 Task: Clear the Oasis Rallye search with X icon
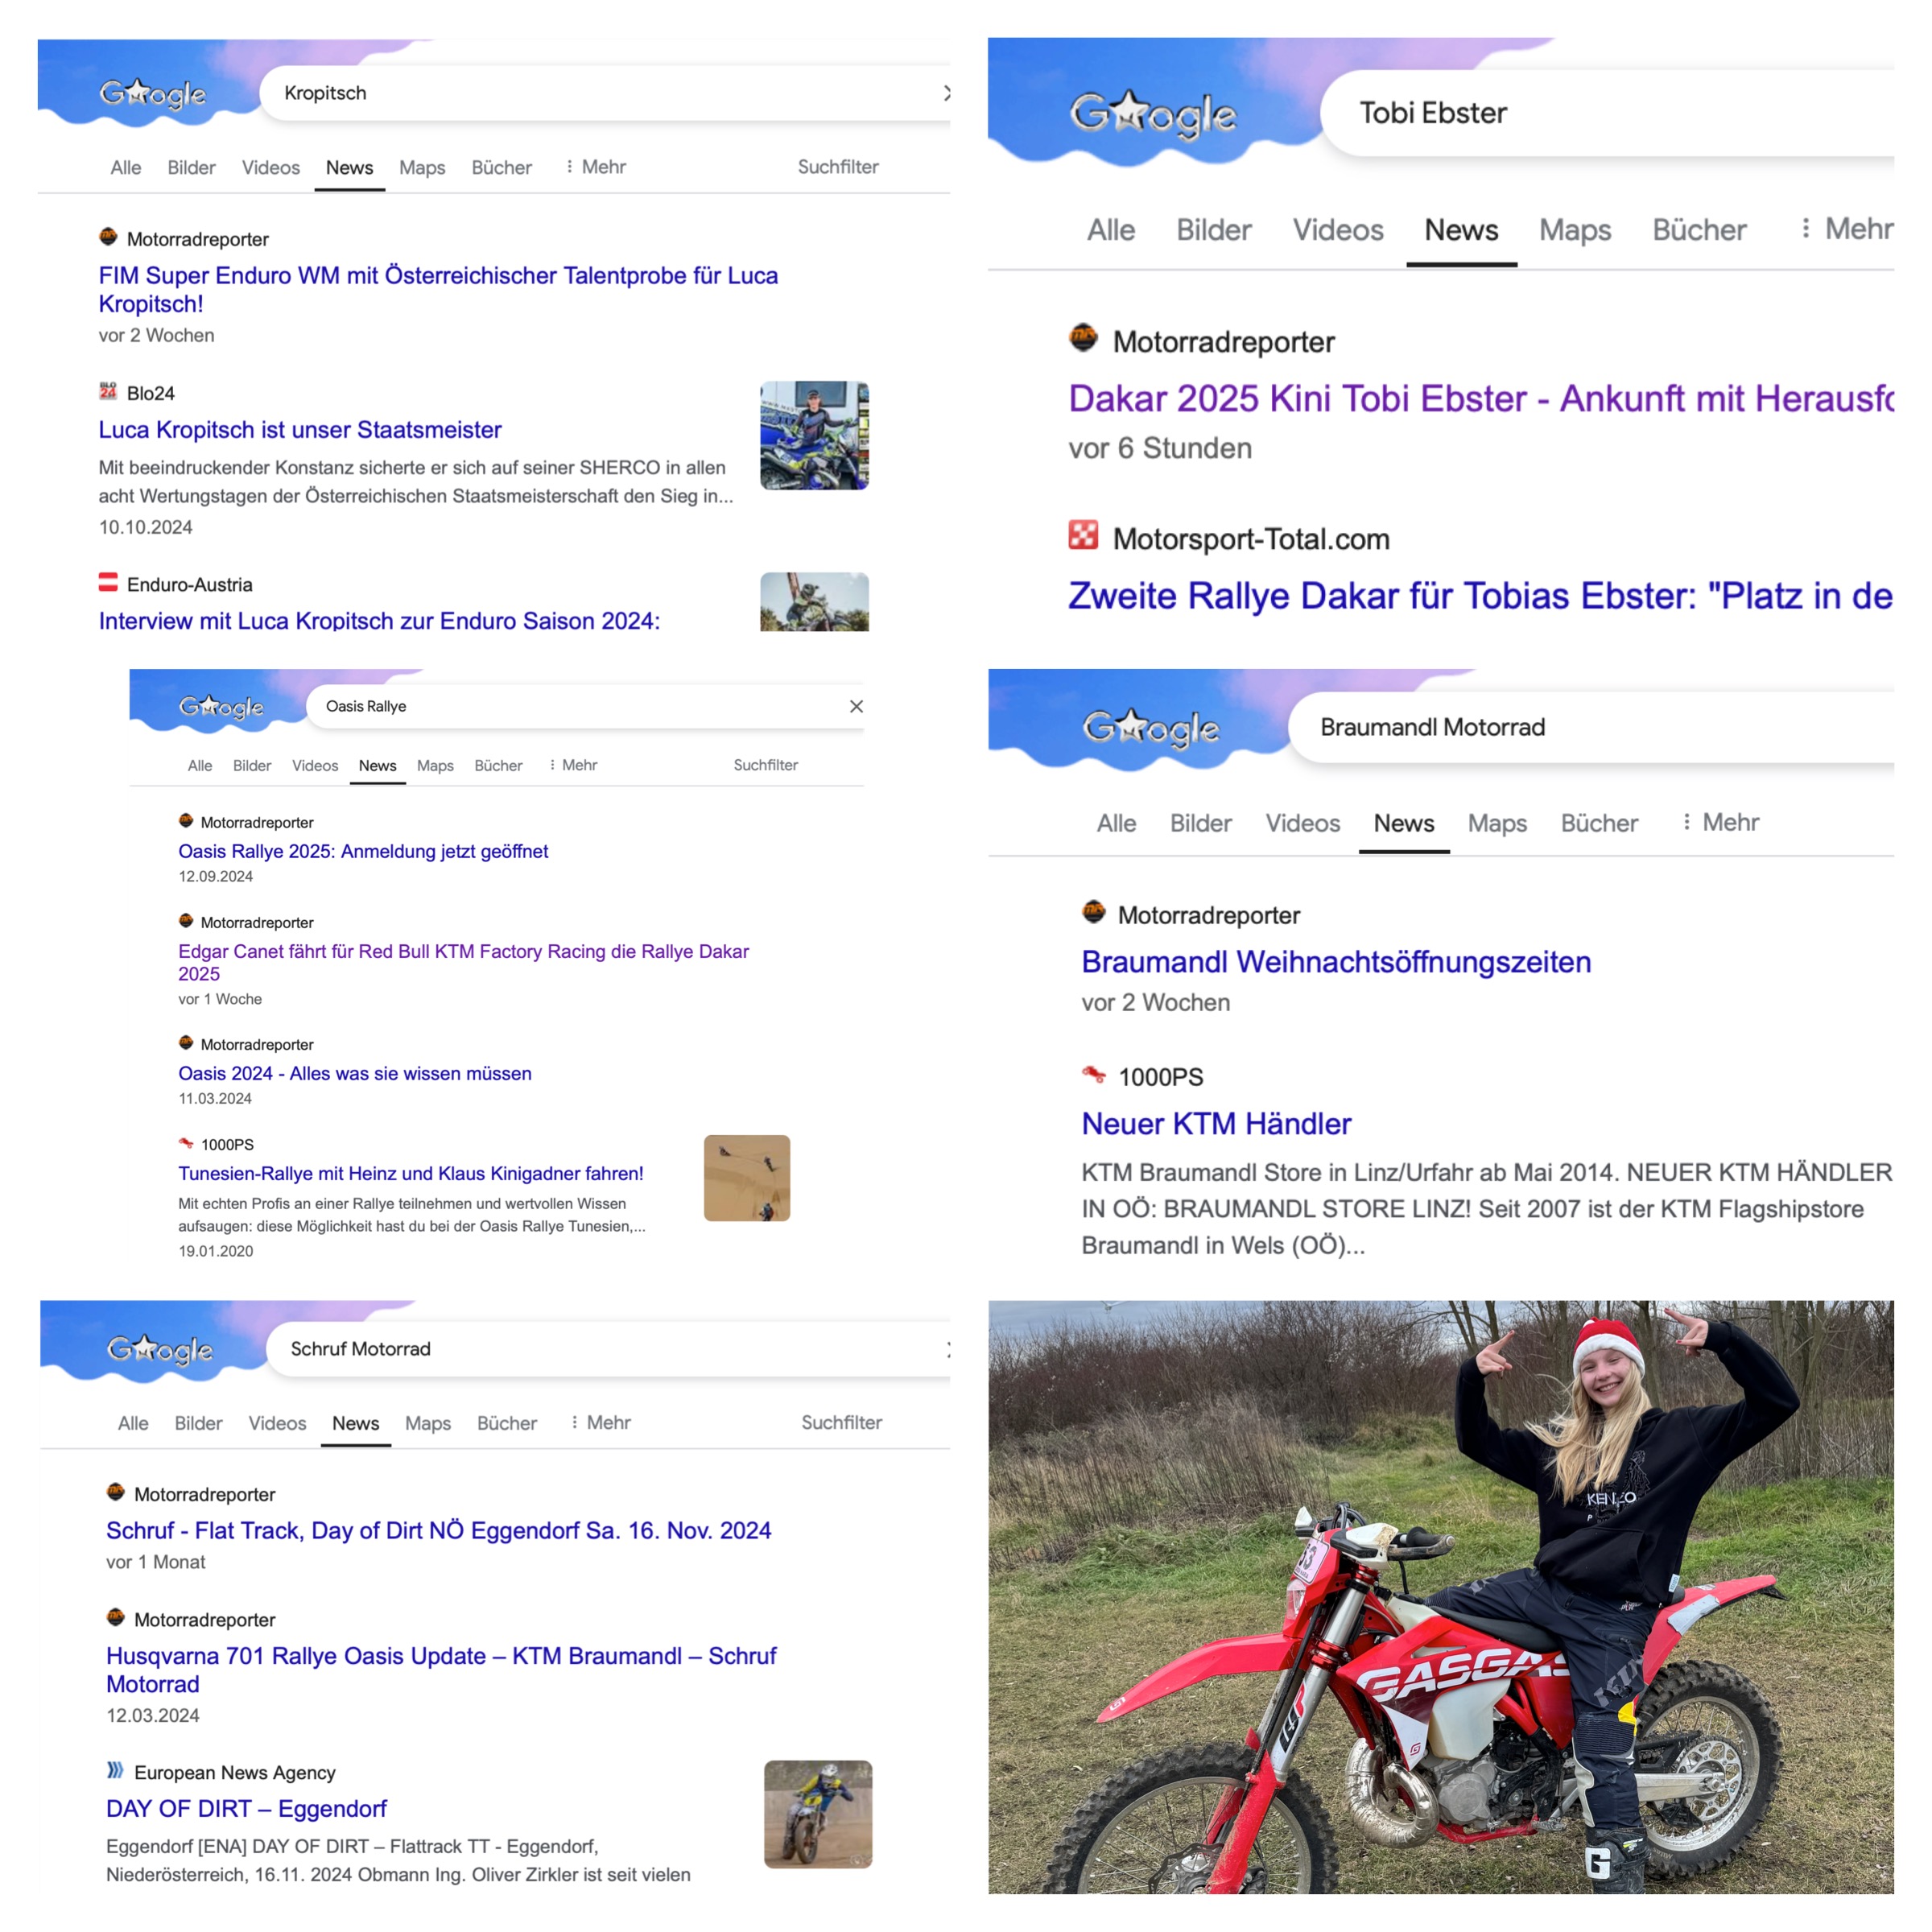(x=856, y=706)
